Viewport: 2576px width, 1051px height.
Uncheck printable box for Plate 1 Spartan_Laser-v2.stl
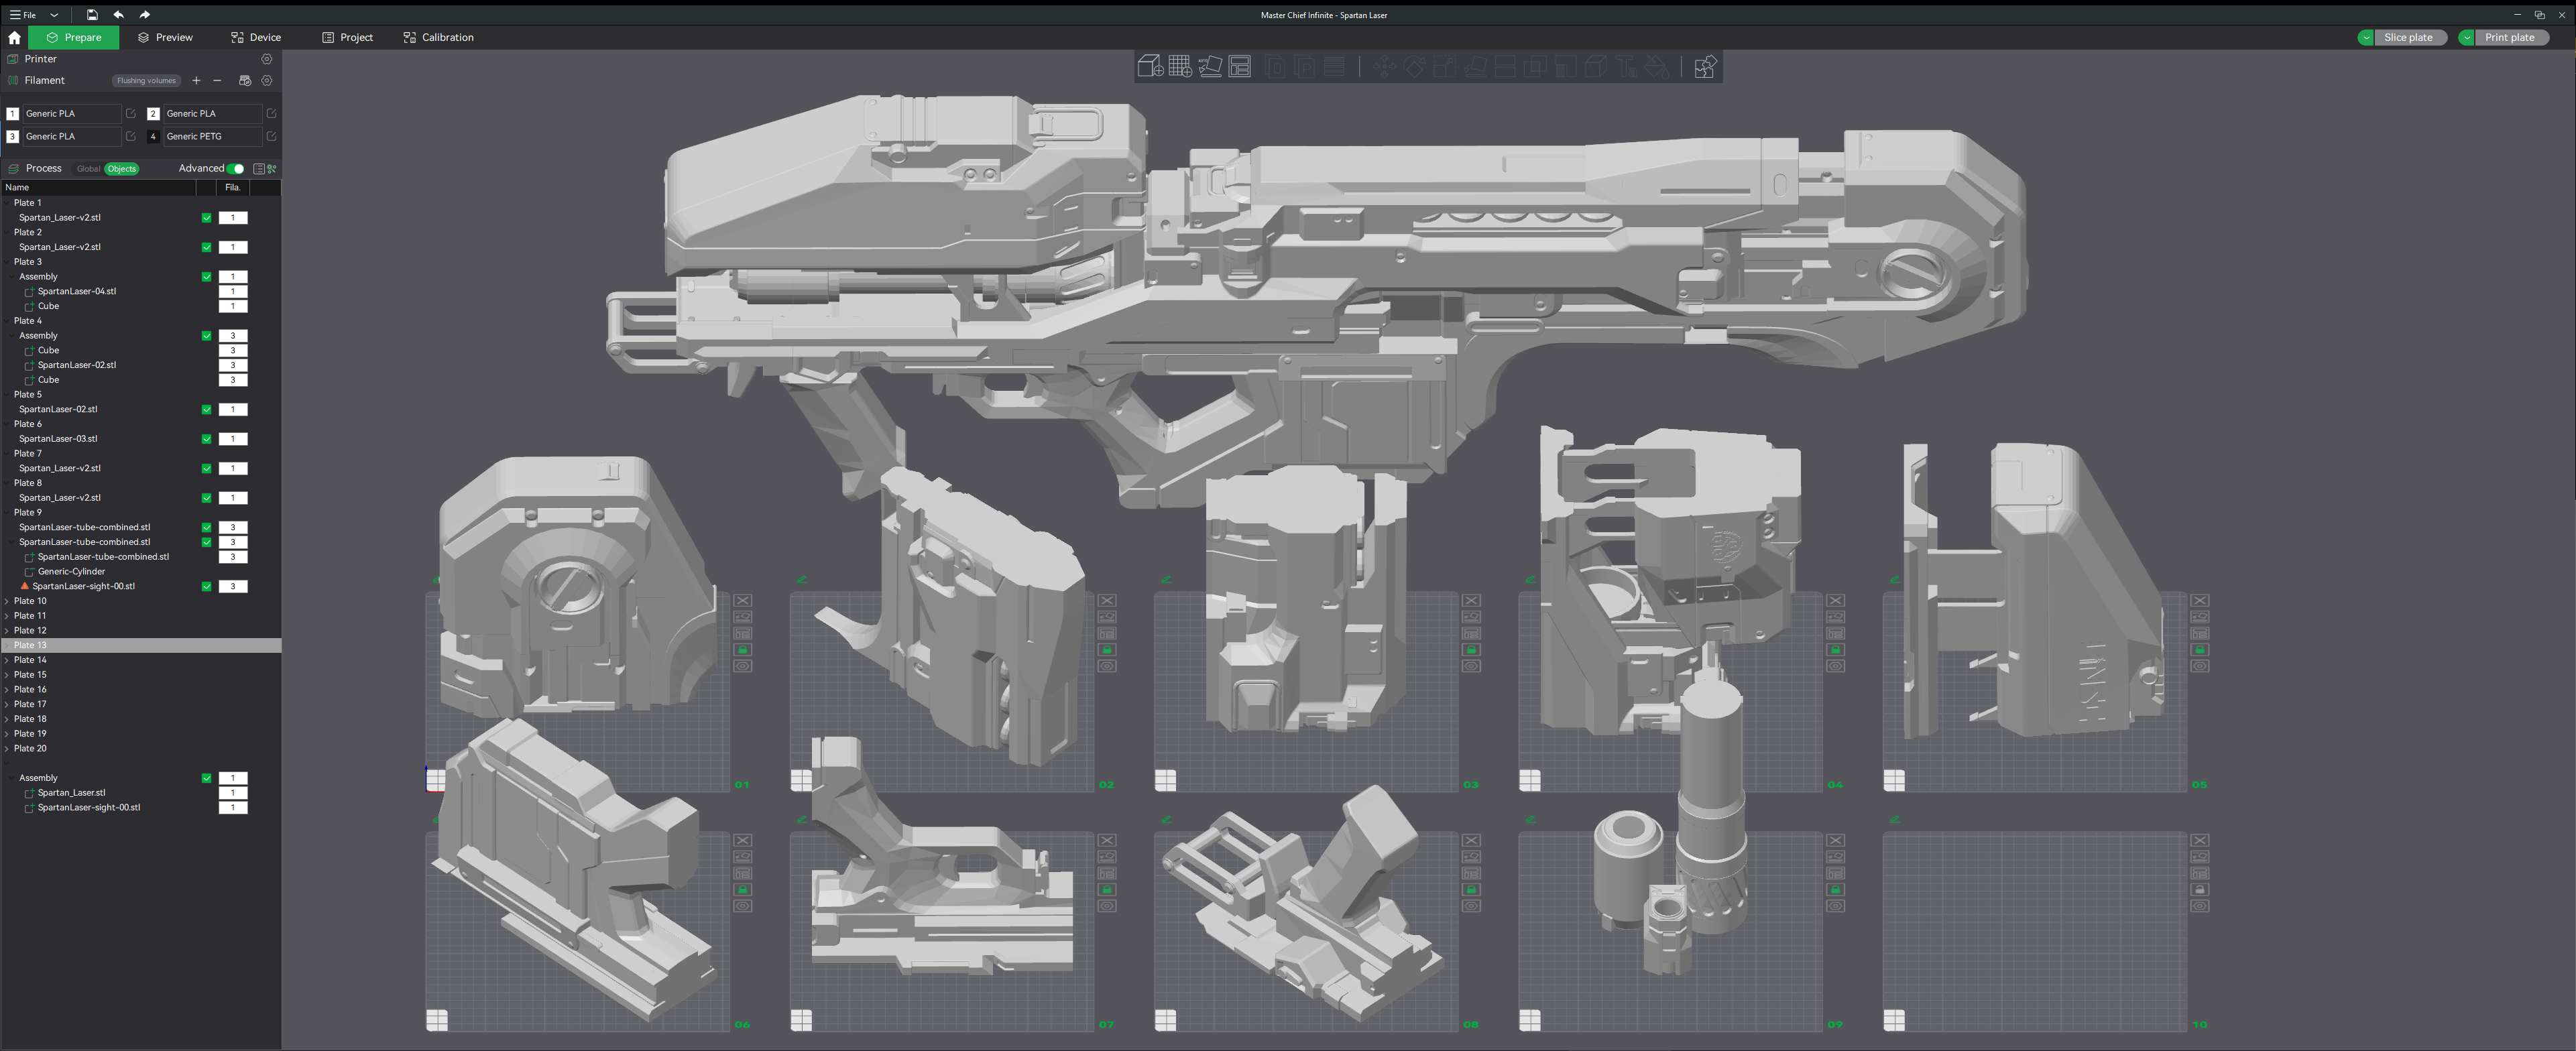click(207, 218)
